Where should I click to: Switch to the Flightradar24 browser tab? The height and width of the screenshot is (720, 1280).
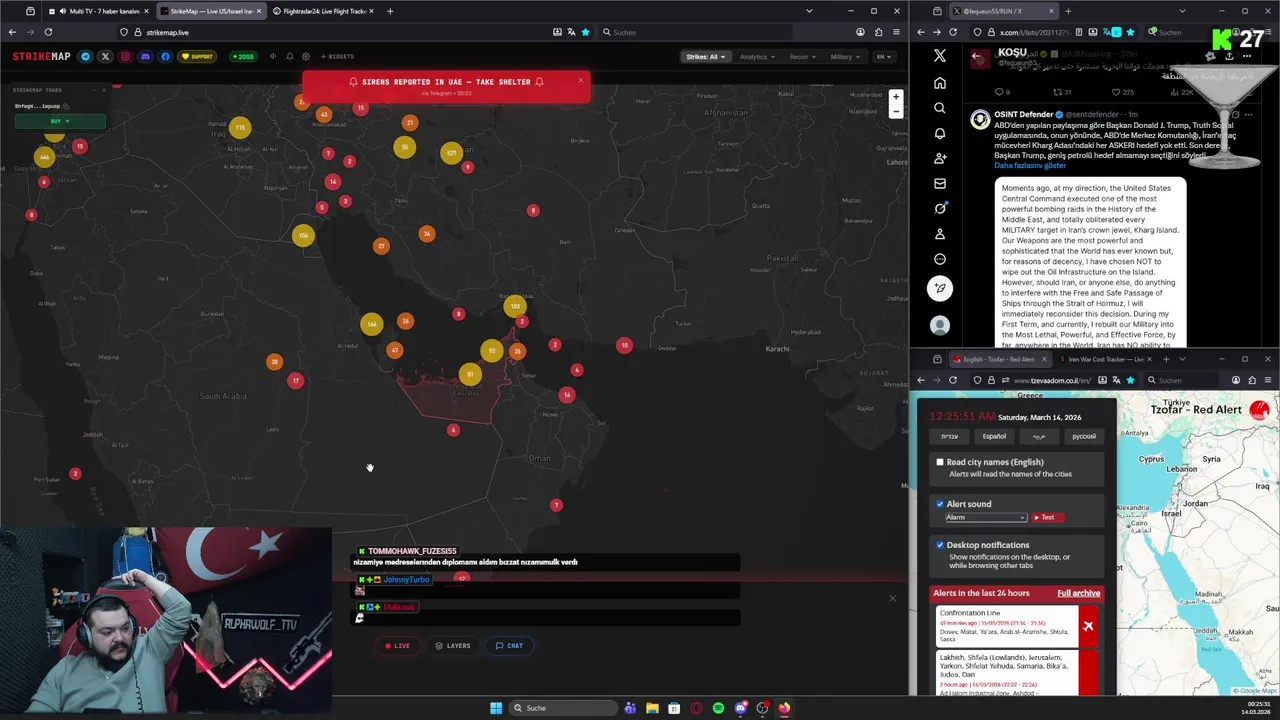click(325, 11)
